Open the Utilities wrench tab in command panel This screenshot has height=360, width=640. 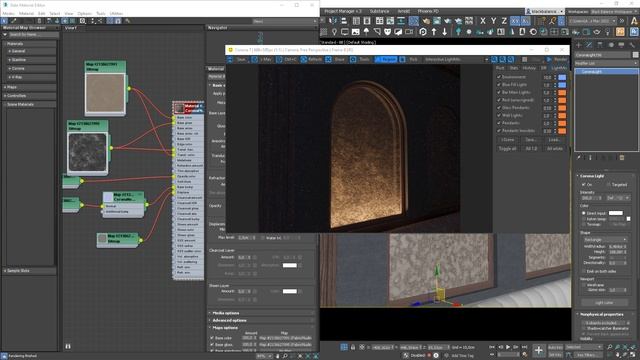pyautogui.click(x=632, y=45)
